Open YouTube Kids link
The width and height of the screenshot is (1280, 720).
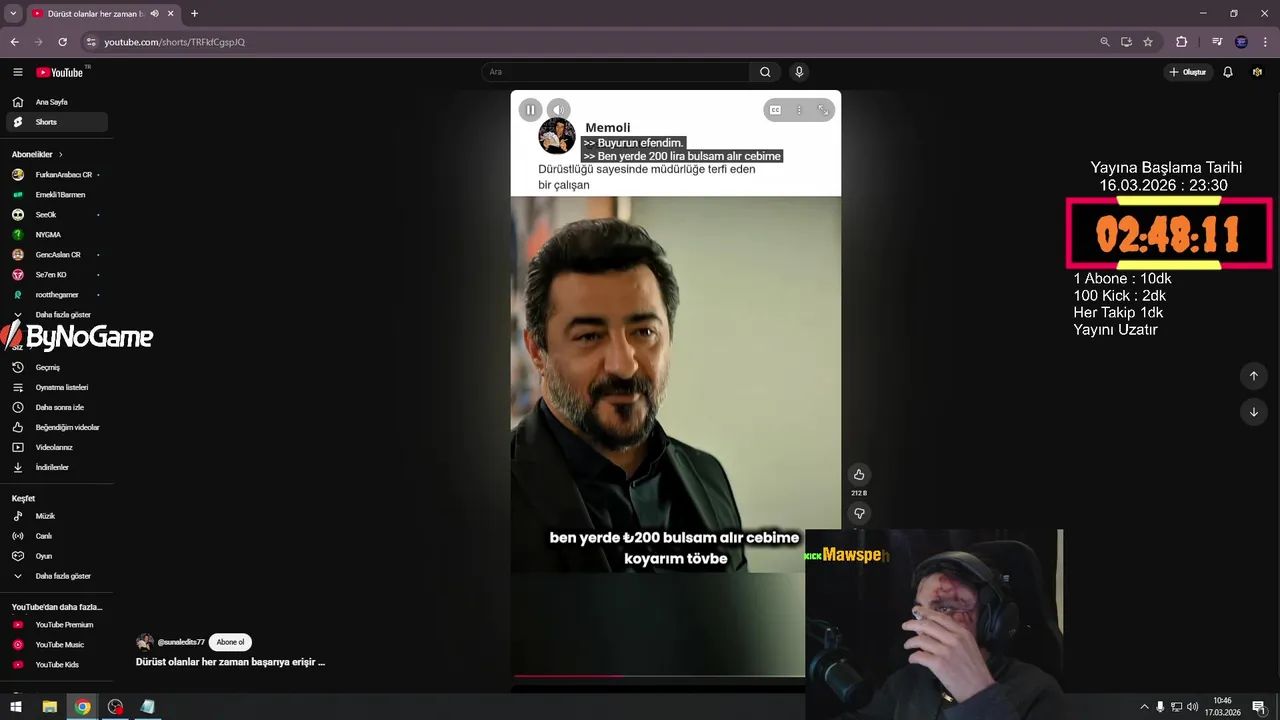57,665
